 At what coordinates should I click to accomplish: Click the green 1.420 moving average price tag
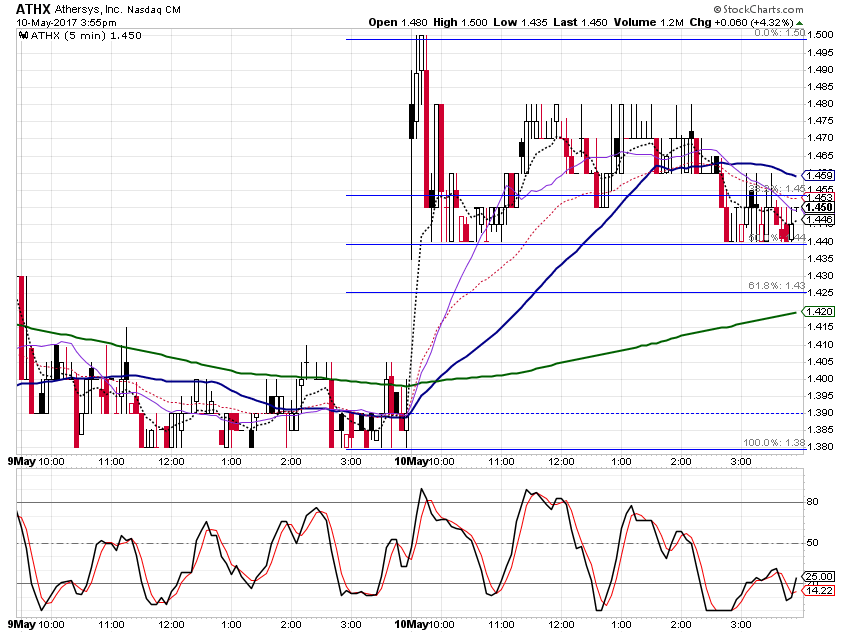tap(819, 312)
